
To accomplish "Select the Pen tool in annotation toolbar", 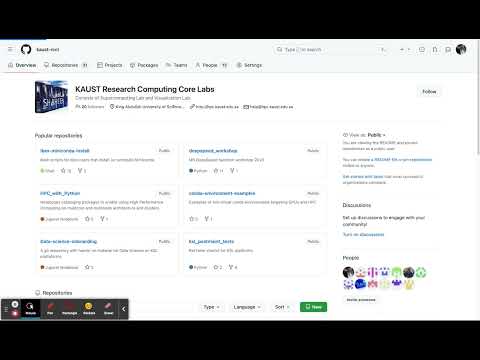I will point(50,309).
